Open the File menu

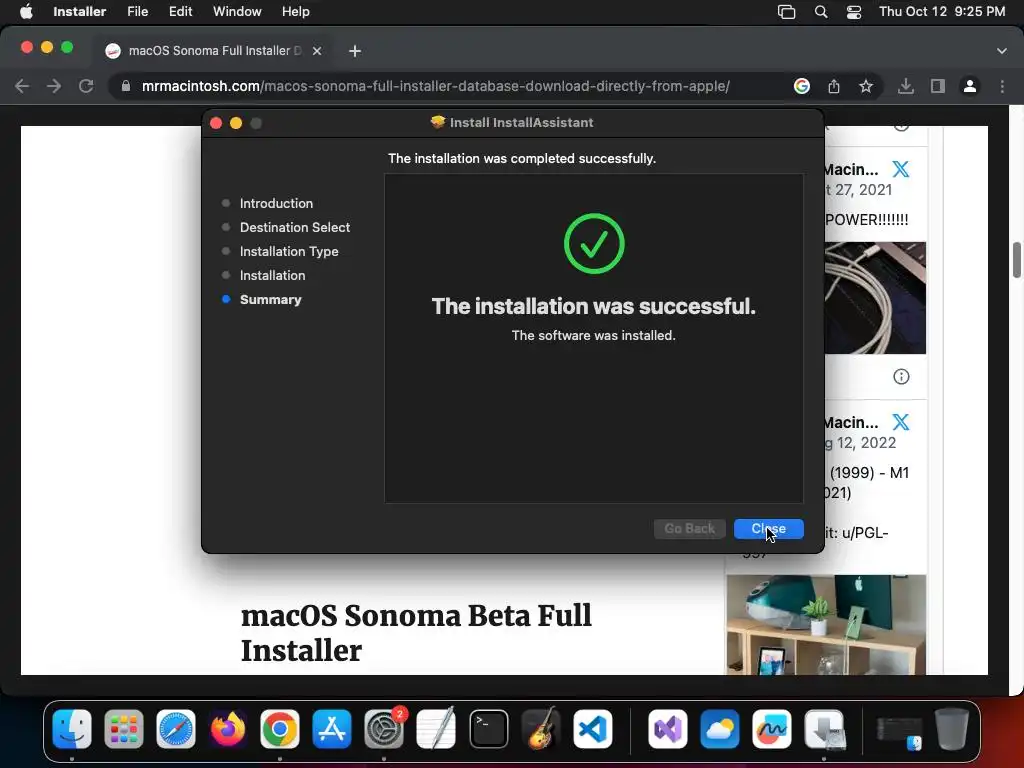click(137, 12)
